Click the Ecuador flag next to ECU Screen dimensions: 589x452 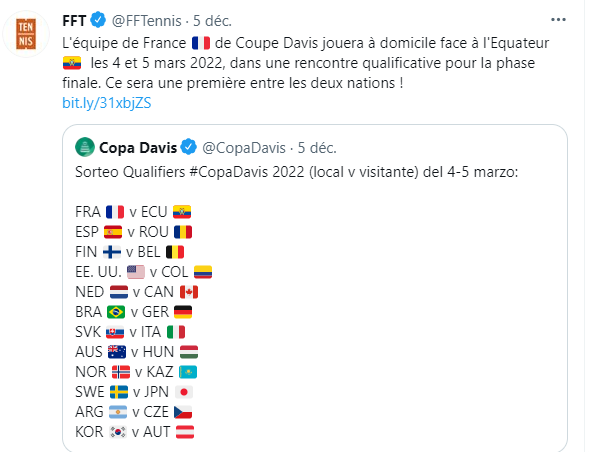182,212
